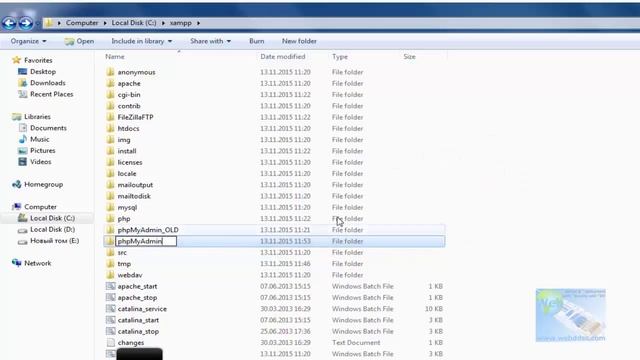640x360 pixels.
Task: Click xampp in the address breadcrumb
Action: coord(180,23)
